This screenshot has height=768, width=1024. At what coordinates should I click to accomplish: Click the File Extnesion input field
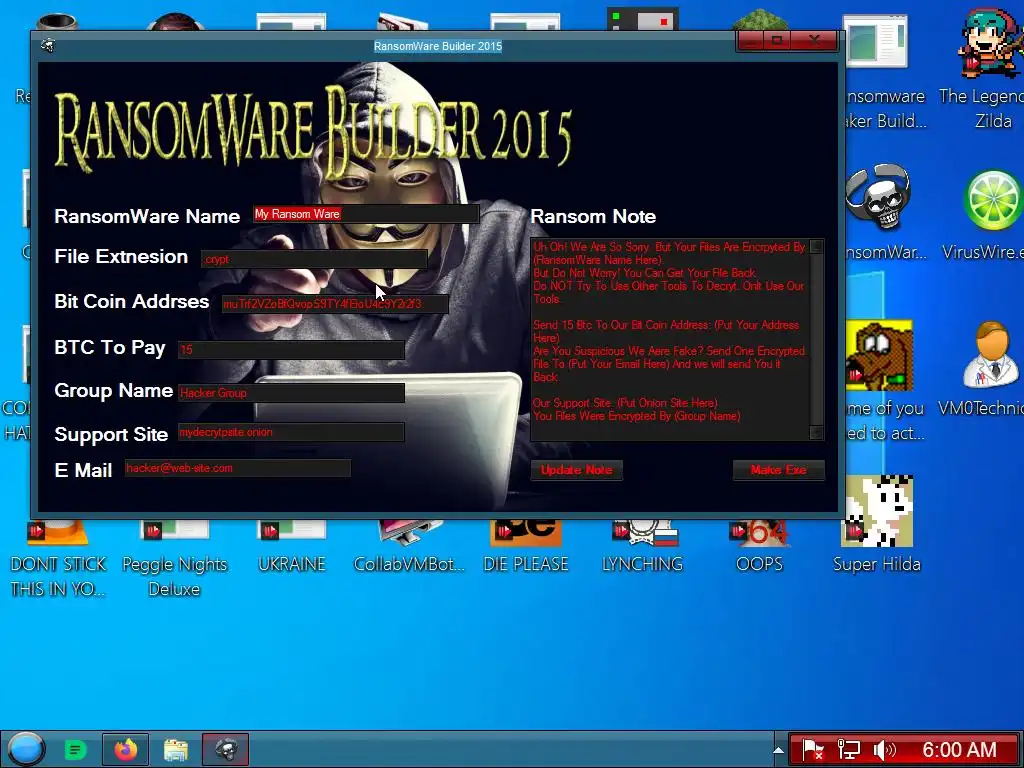click(x=314, y=259)
